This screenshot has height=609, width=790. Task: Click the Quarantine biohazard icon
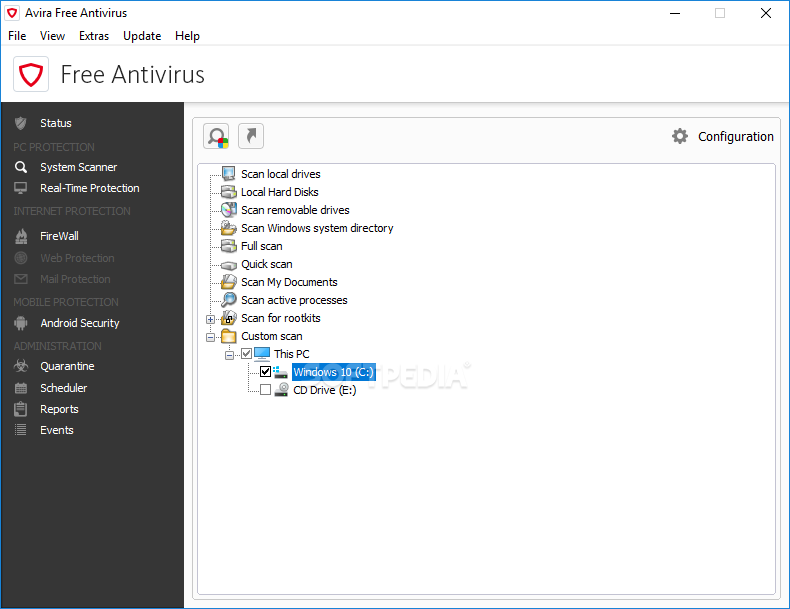click(21, 366)
